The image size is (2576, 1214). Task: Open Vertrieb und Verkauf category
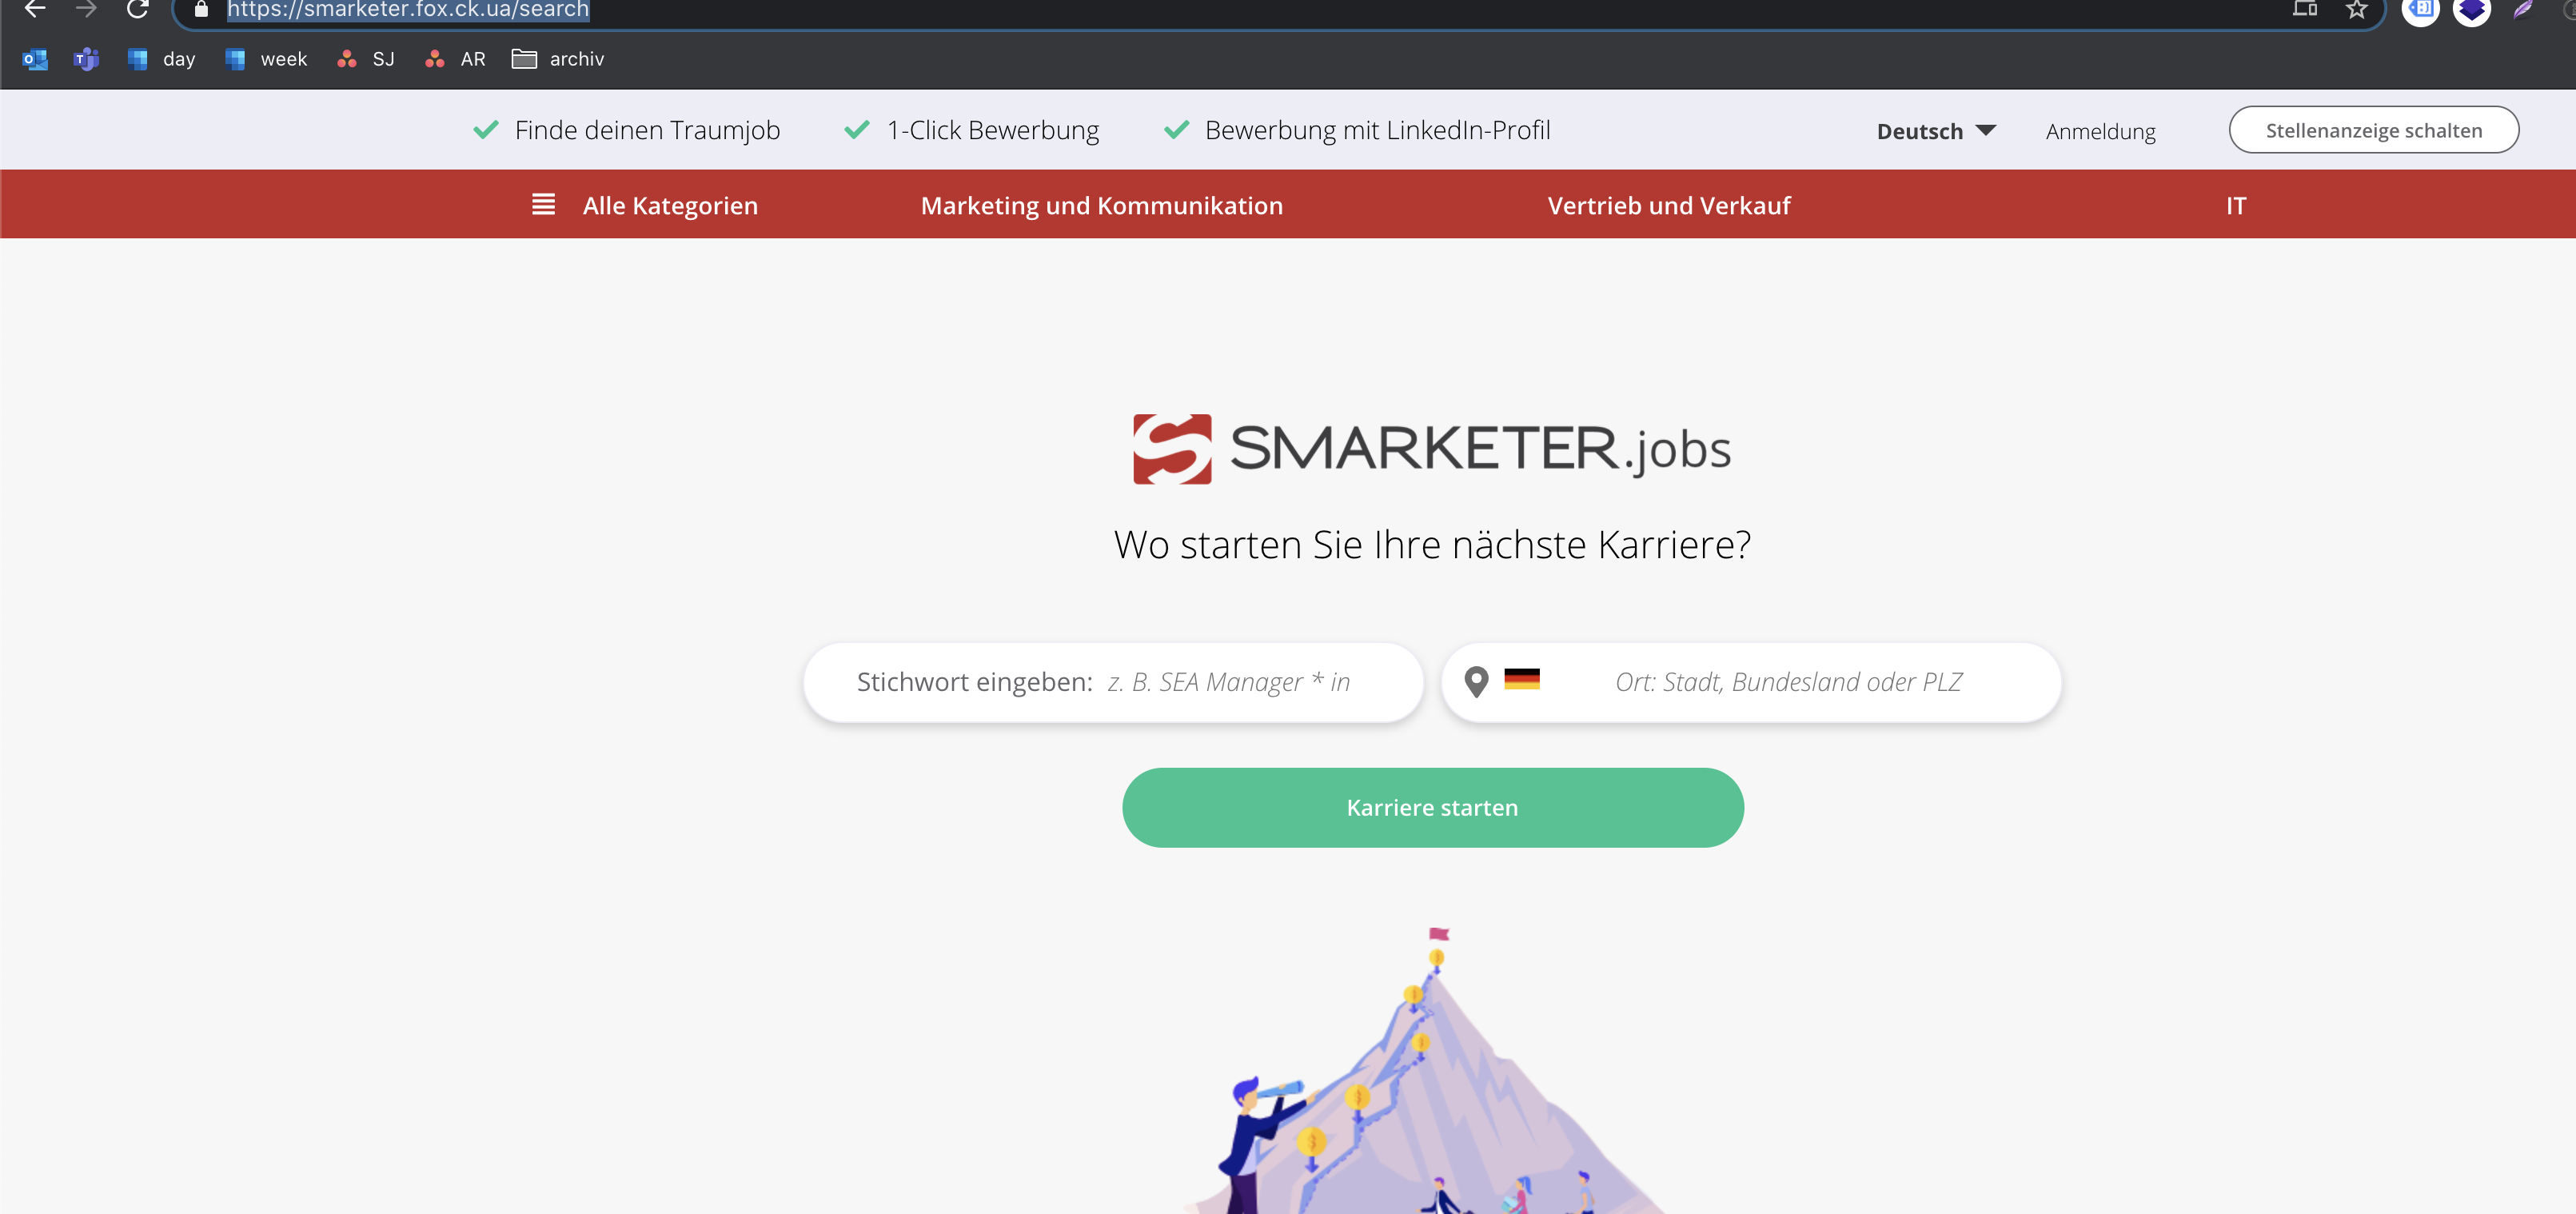coord(1669,206)
